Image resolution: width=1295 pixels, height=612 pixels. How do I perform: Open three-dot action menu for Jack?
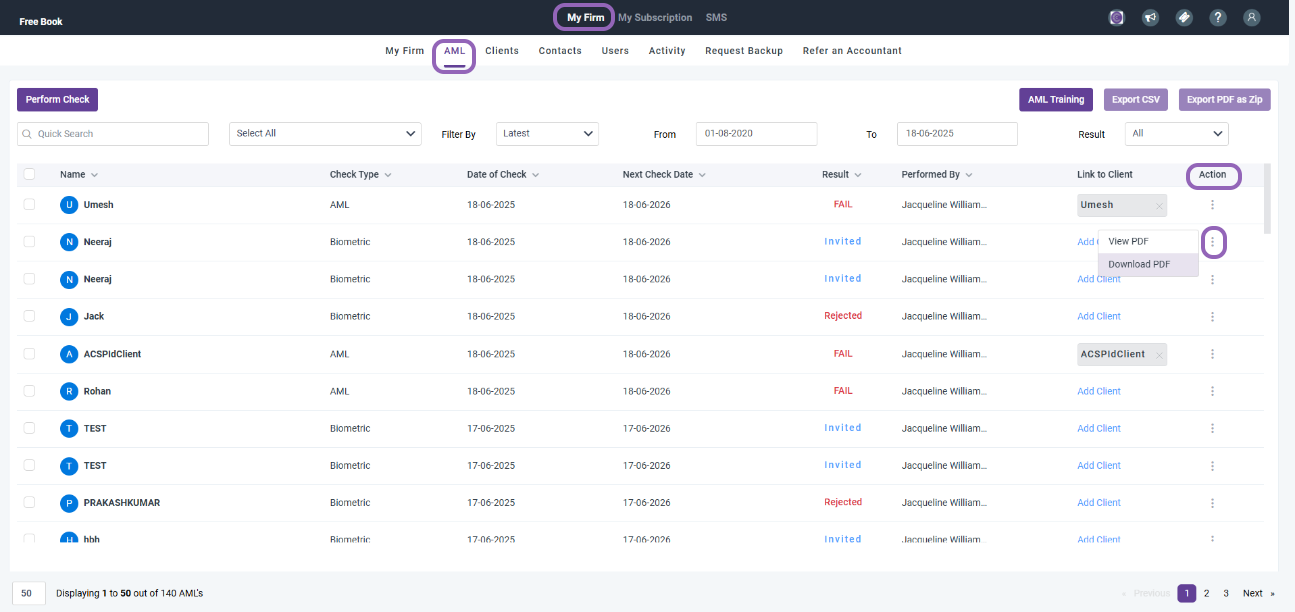click(x=1212, y=317)
